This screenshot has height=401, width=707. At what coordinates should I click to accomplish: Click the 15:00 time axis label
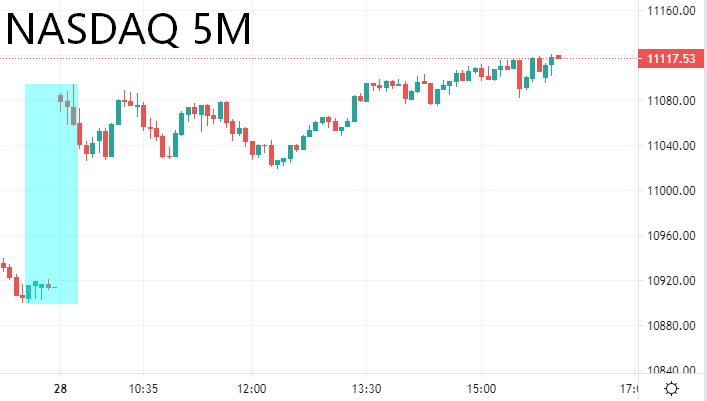pos(481,389)
